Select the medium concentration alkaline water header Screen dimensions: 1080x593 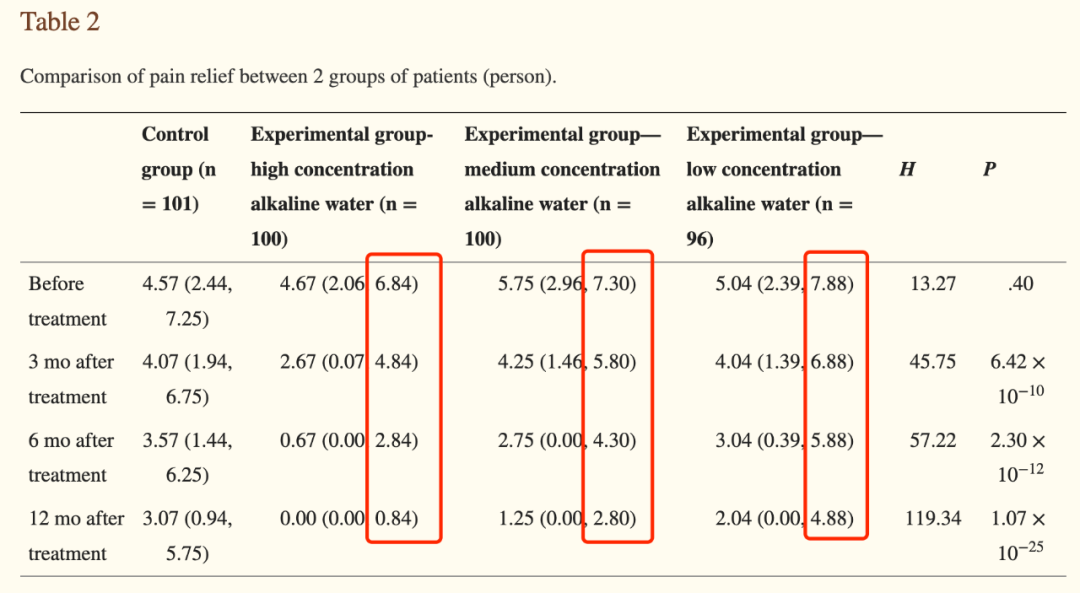pyautogui.click(x=562, y=186)
